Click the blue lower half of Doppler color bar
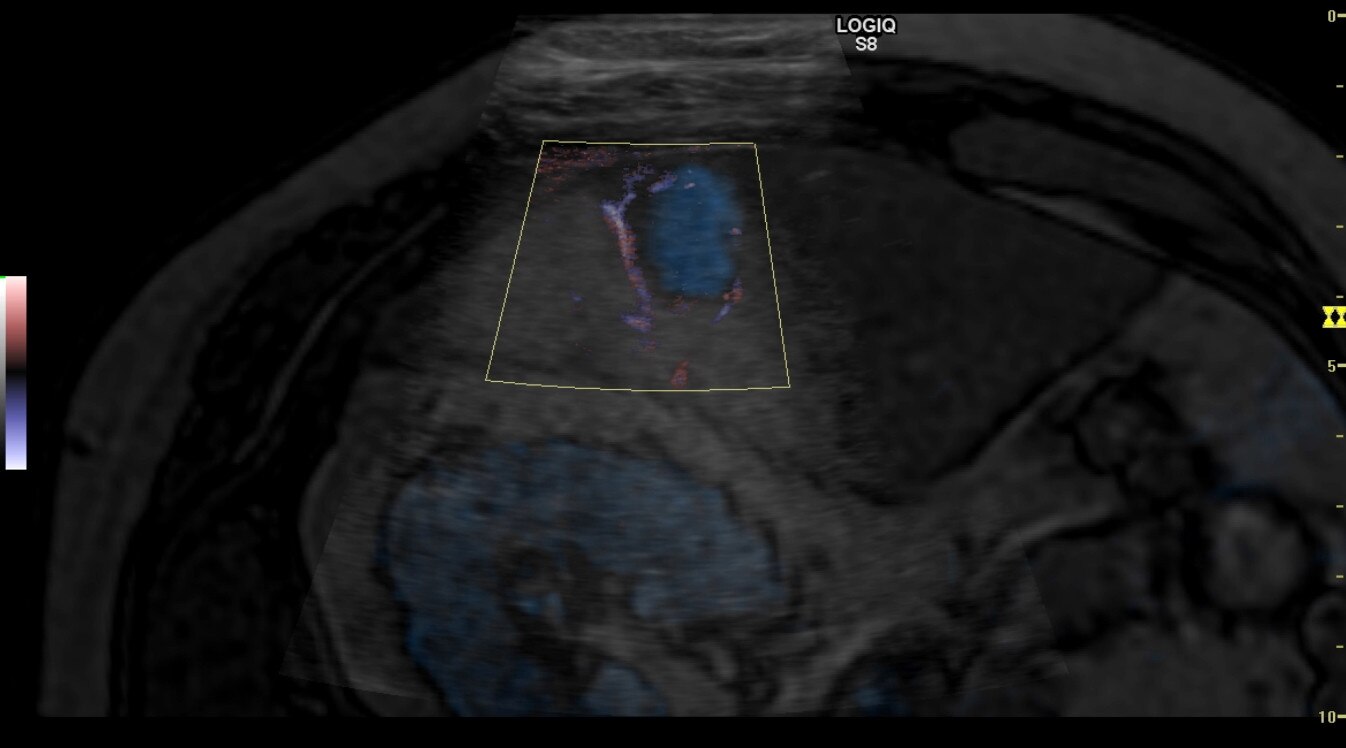 (x=16, y=430)
